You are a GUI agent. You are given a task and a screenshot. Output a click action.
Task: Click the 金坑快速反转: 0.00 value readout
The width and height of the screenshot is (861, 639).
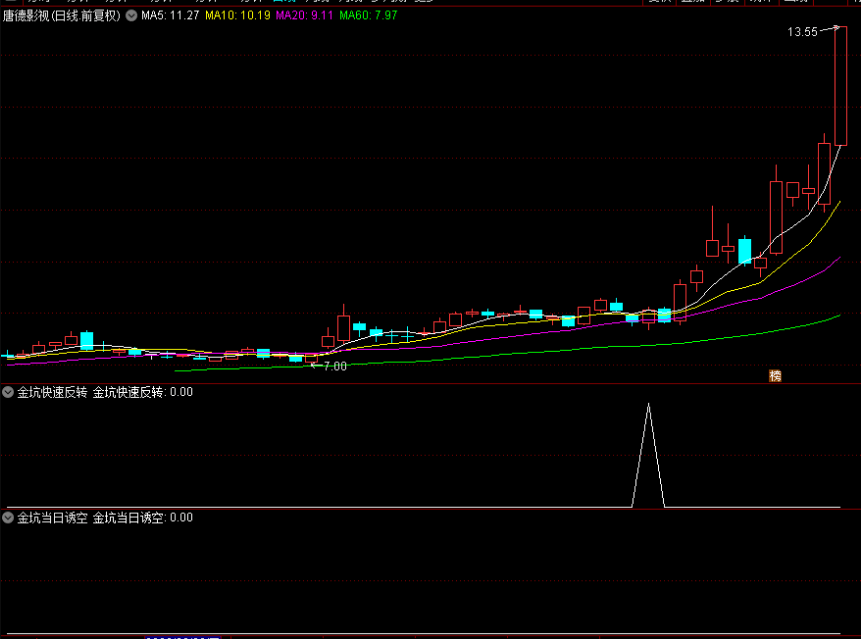coord(143,392)
